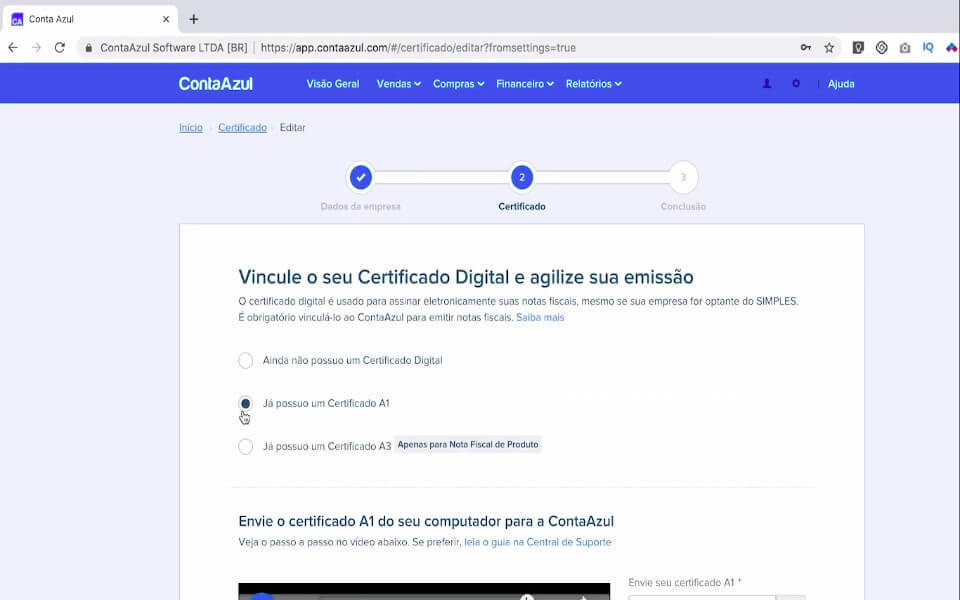Open the user profile icon in header

tap(767, 83)
